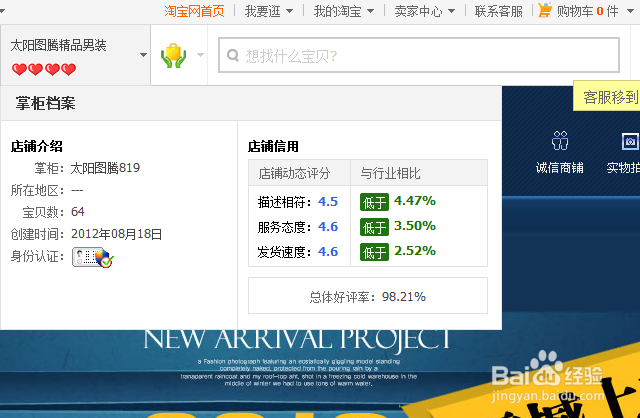This screenshot has width=640, height=418.
Task: Click the shopping cart icon
Action: [x=545, y=10]
